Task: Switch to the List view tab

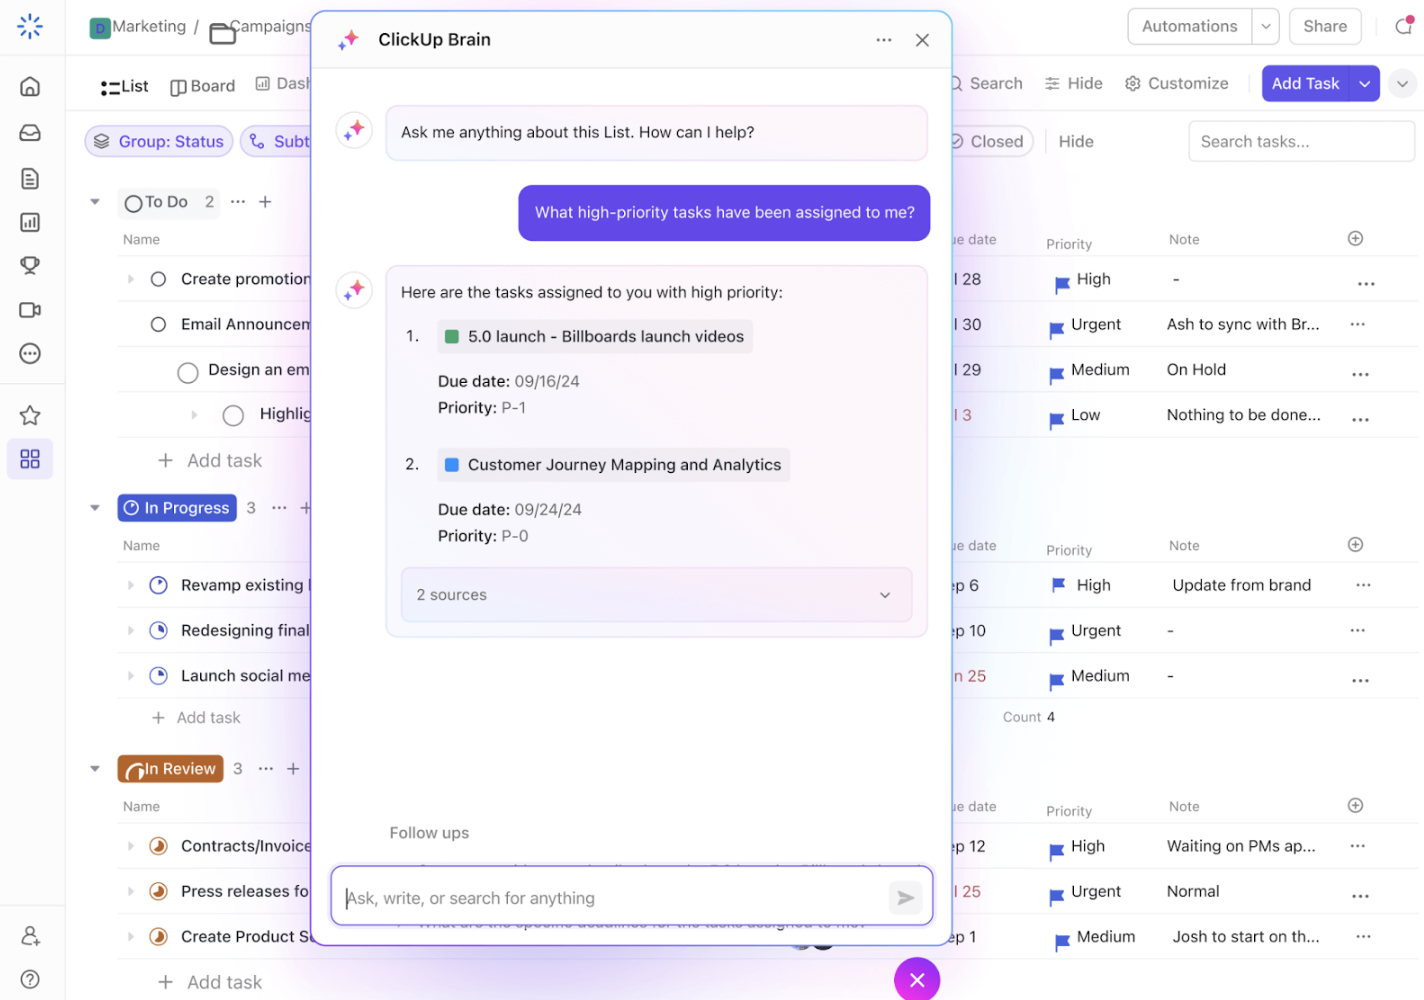Action: pos(124,86)
